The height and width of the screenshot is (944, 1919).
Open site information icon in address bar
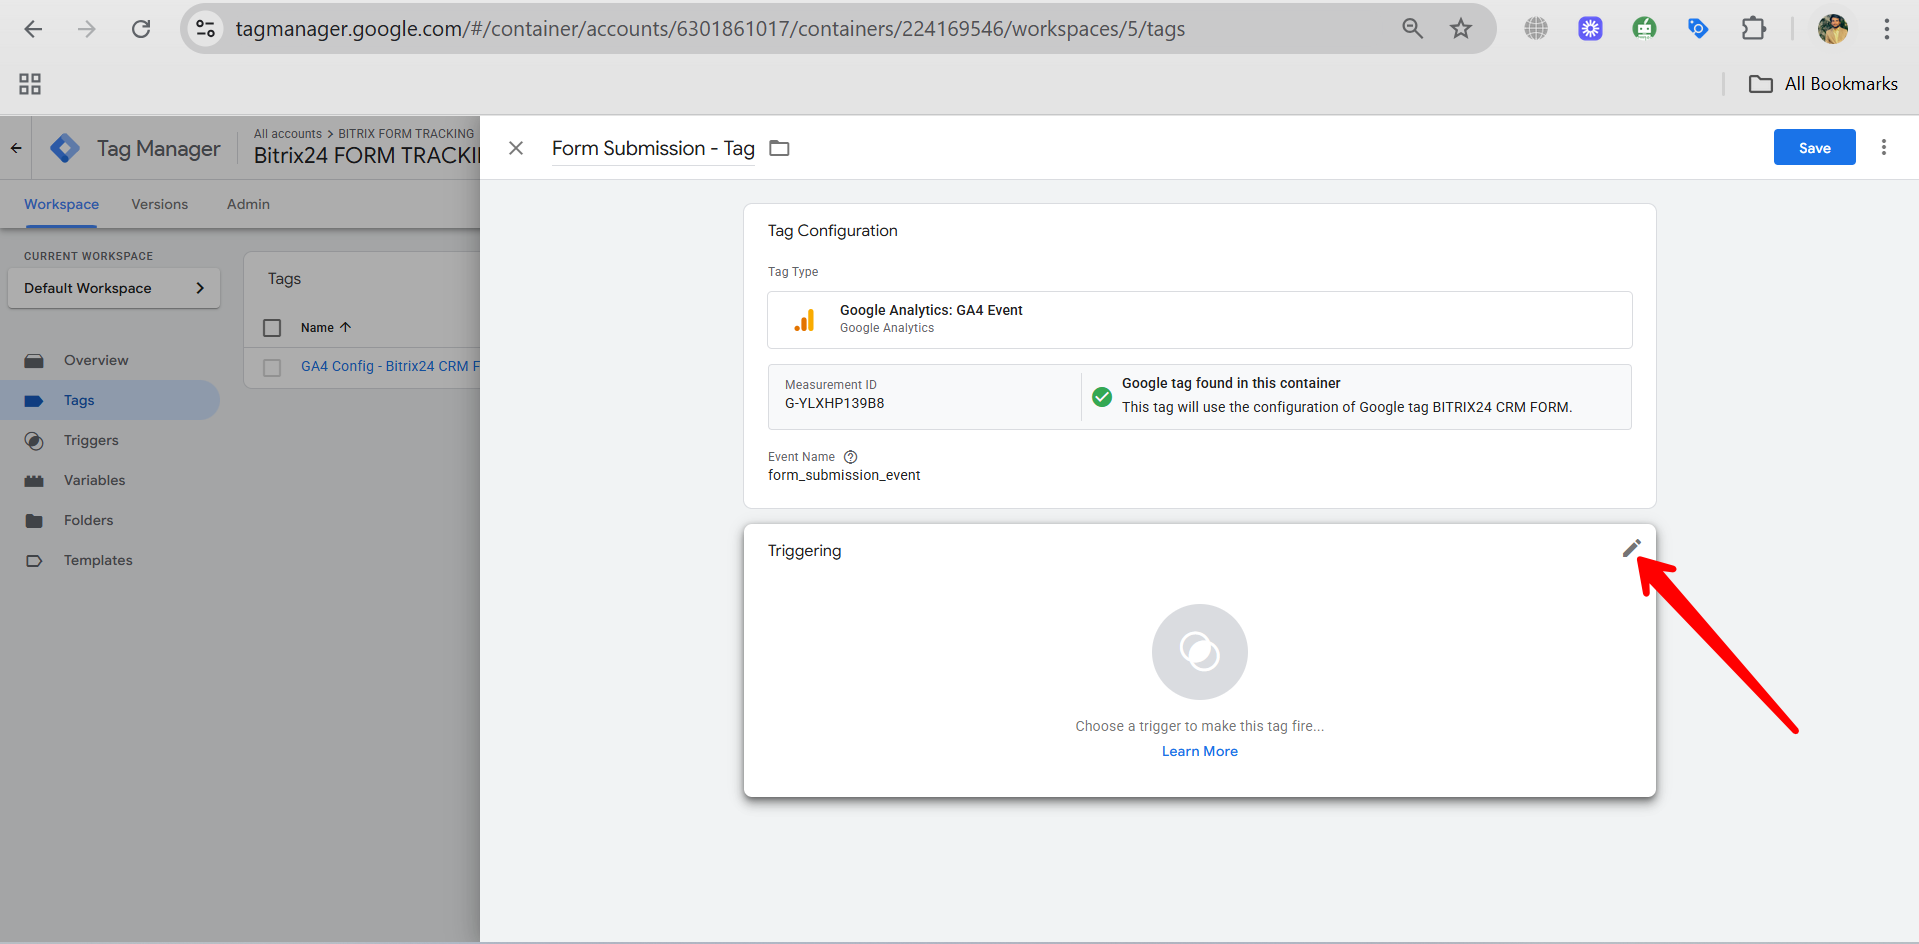click(x=205, y=29)
